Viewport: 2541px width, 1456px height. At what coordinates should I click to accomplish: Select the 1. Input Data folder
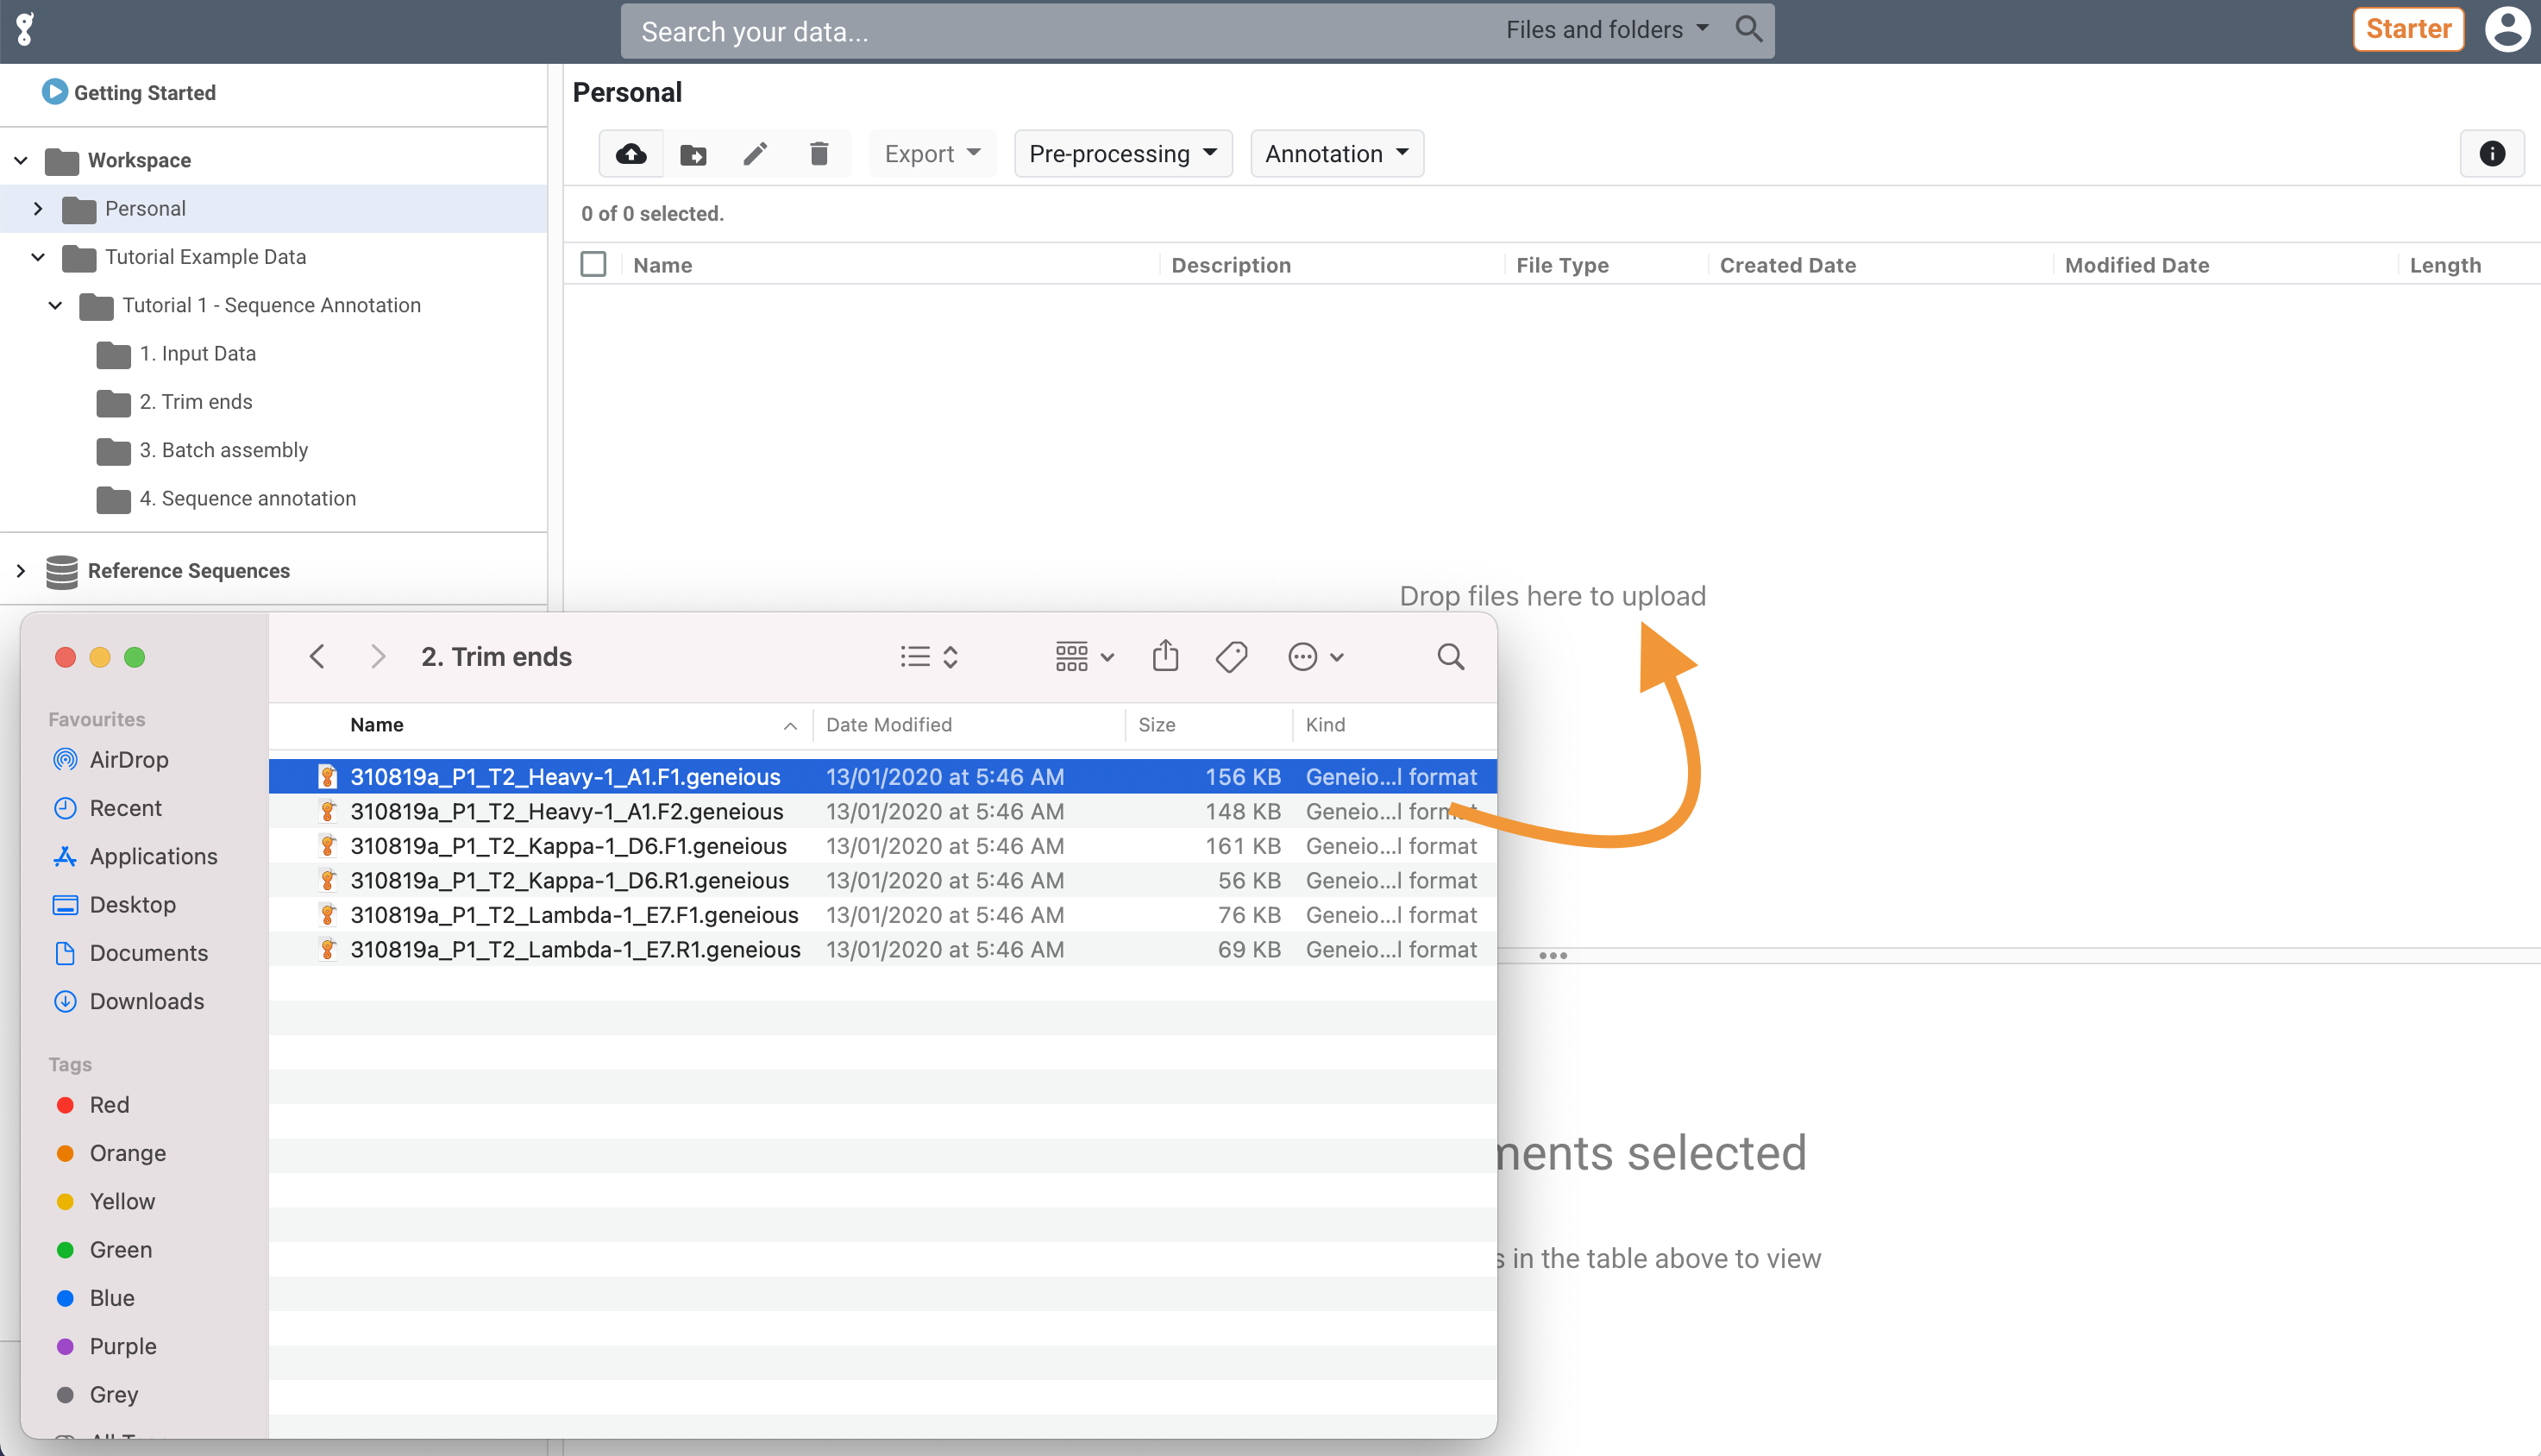pyautogui.click(x=198, y=354)
